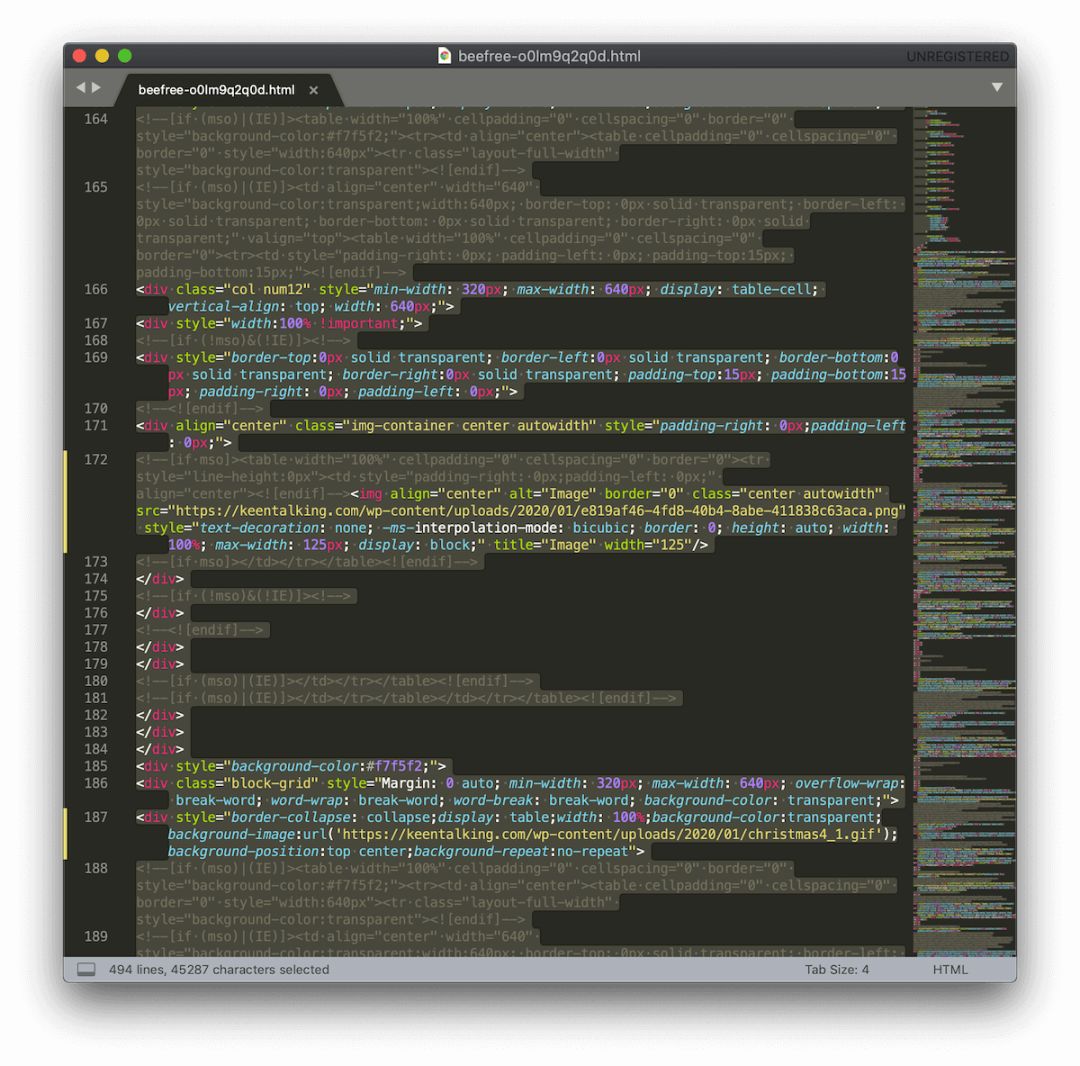Screen dimensions: 1080x1066
Task: Open the Tab Size: 4 menu
Action: click(x=836, y=970)
